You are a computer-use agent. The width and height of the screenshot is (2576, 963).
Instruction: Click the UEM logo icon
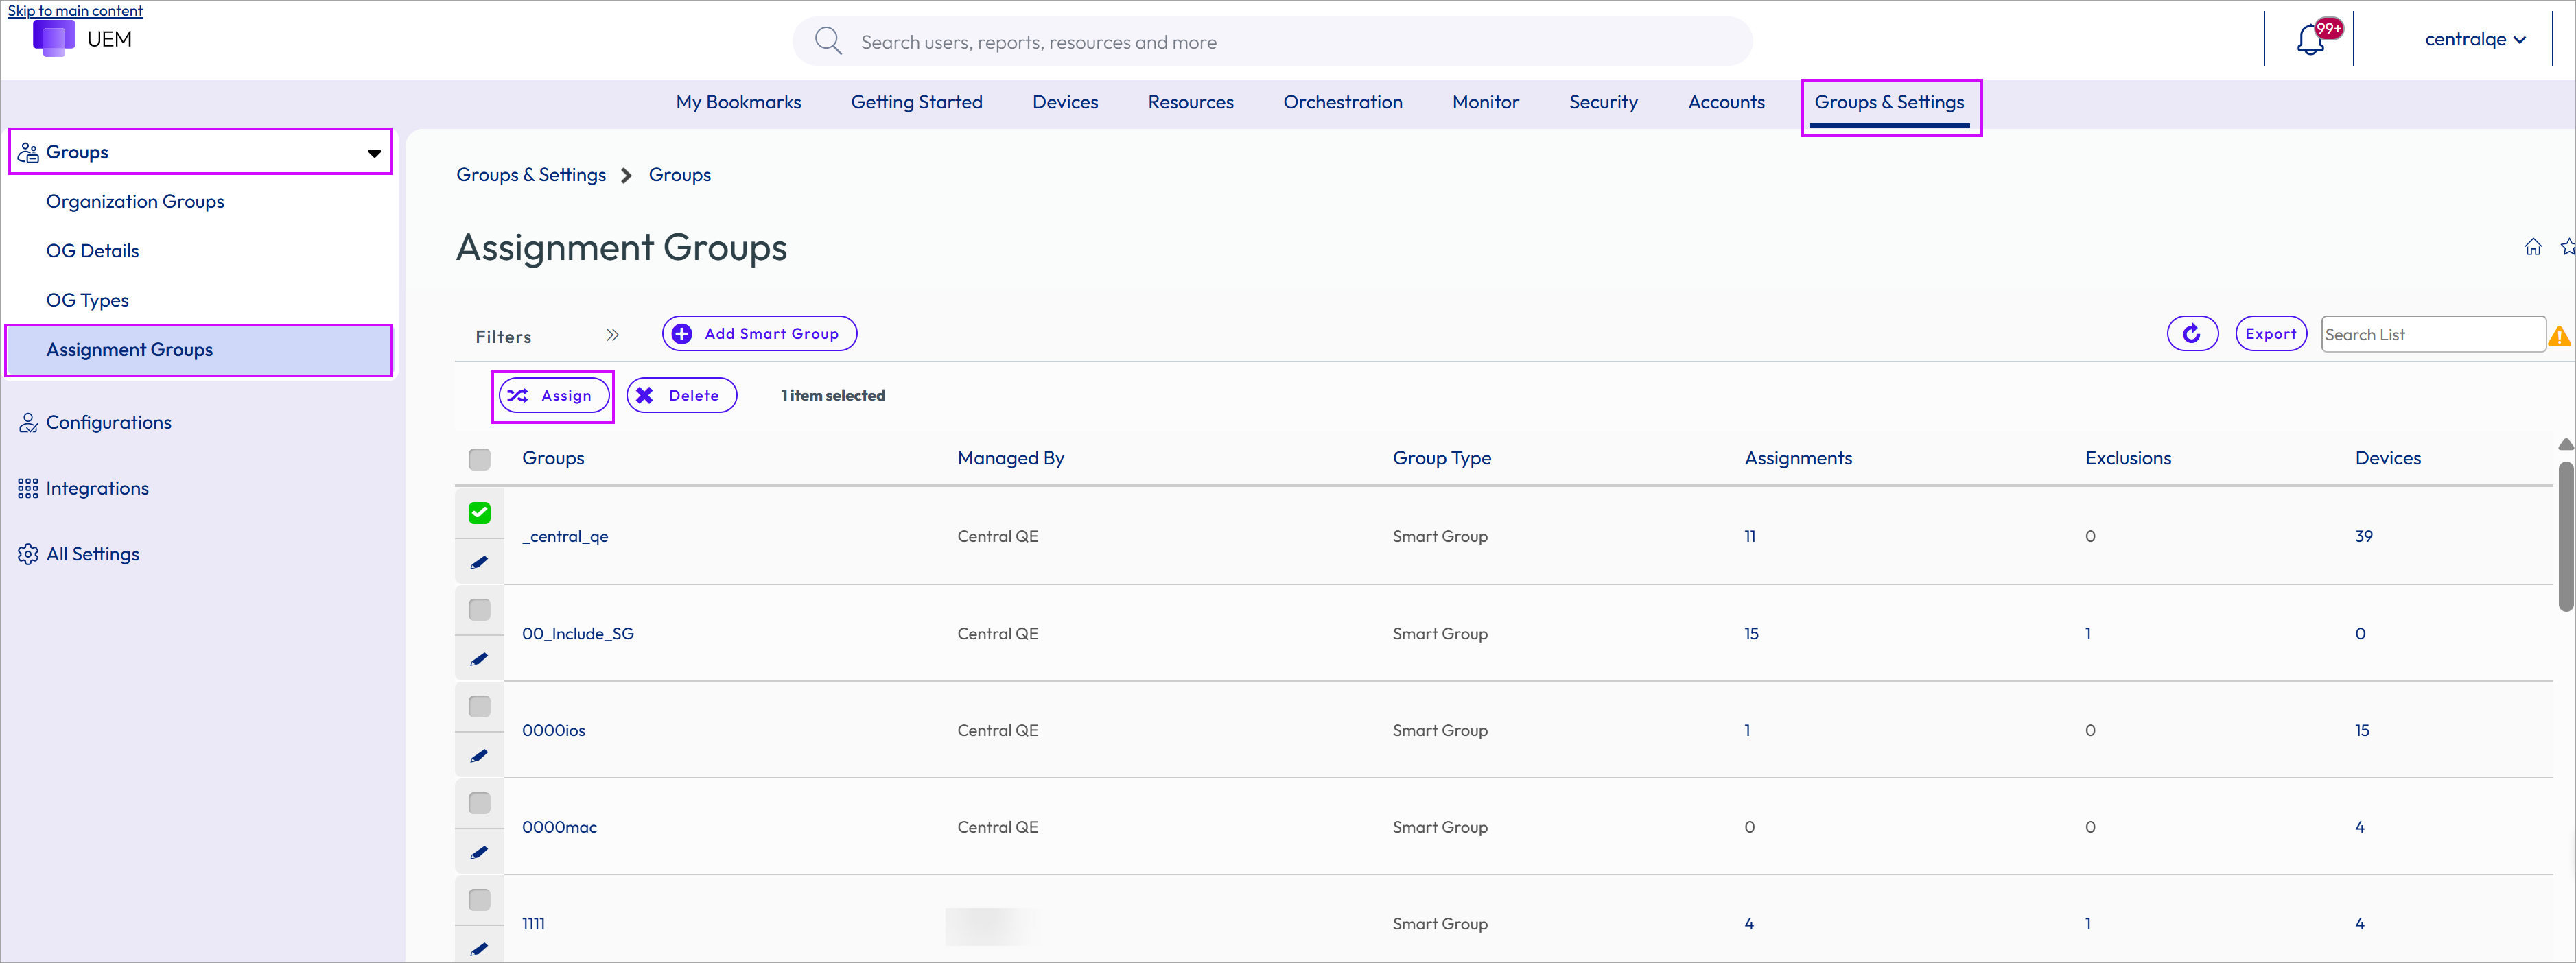pos(53,38)
